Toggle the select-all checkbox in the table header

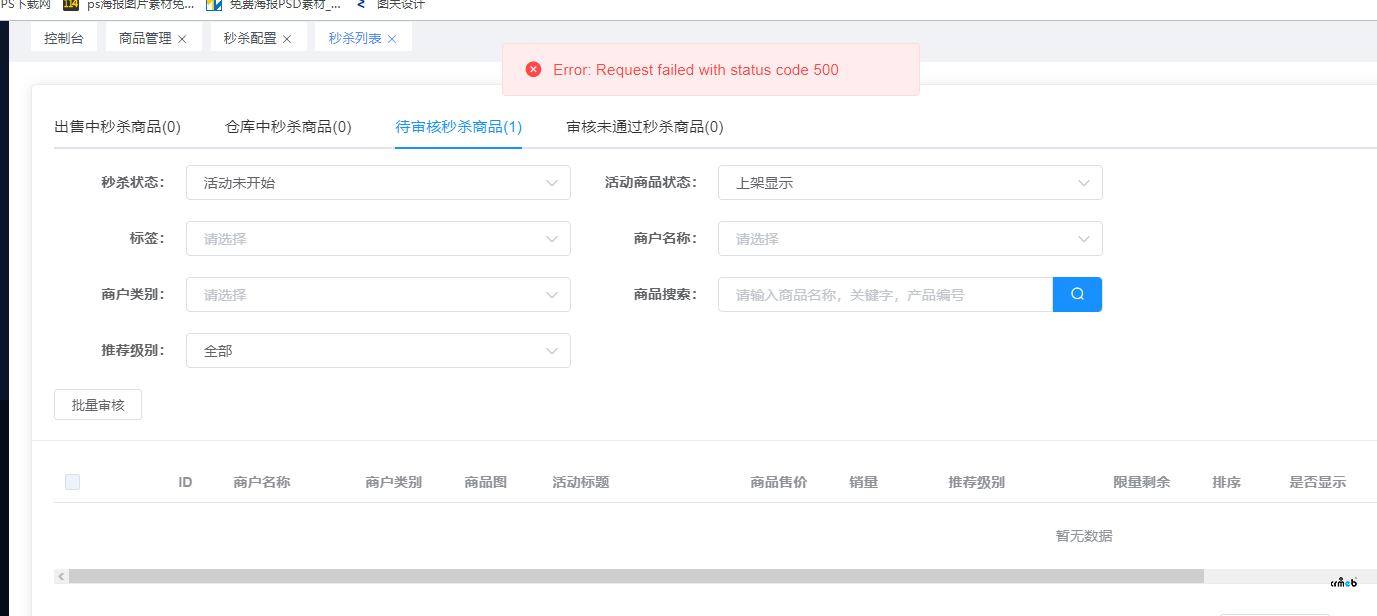click(x=72, y=482)
